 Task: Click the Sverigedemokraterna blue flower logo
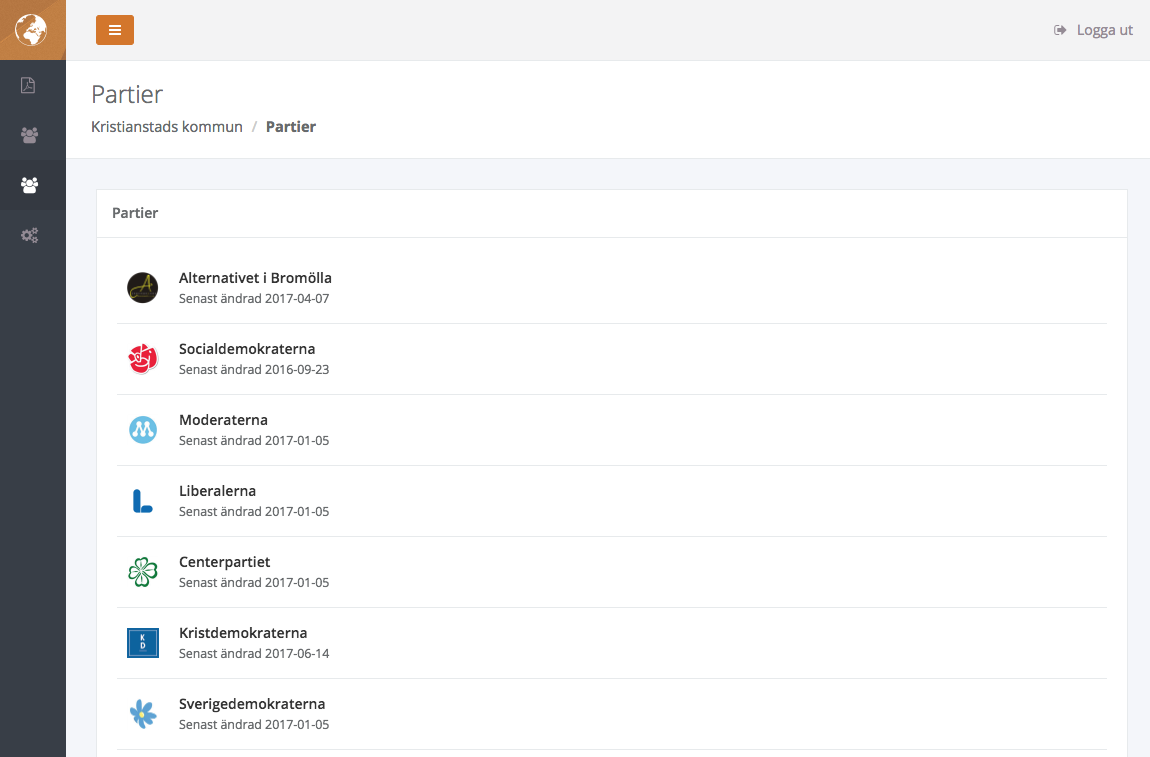[x=142, y=714]
